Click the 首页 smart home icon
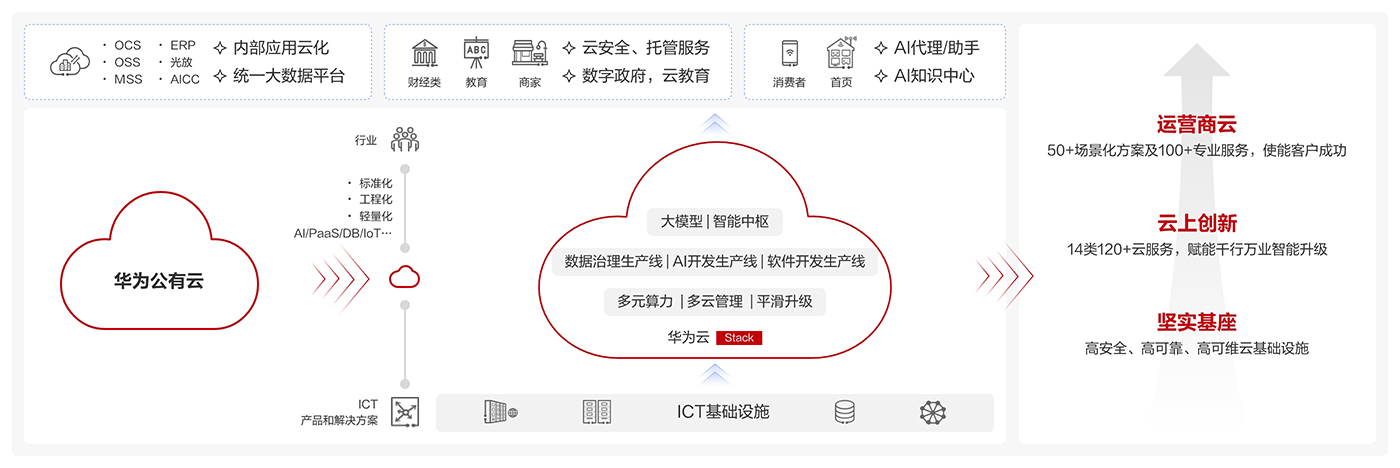Image resolution: width=1400 pixels, height=468 pixels. point(840,53)
